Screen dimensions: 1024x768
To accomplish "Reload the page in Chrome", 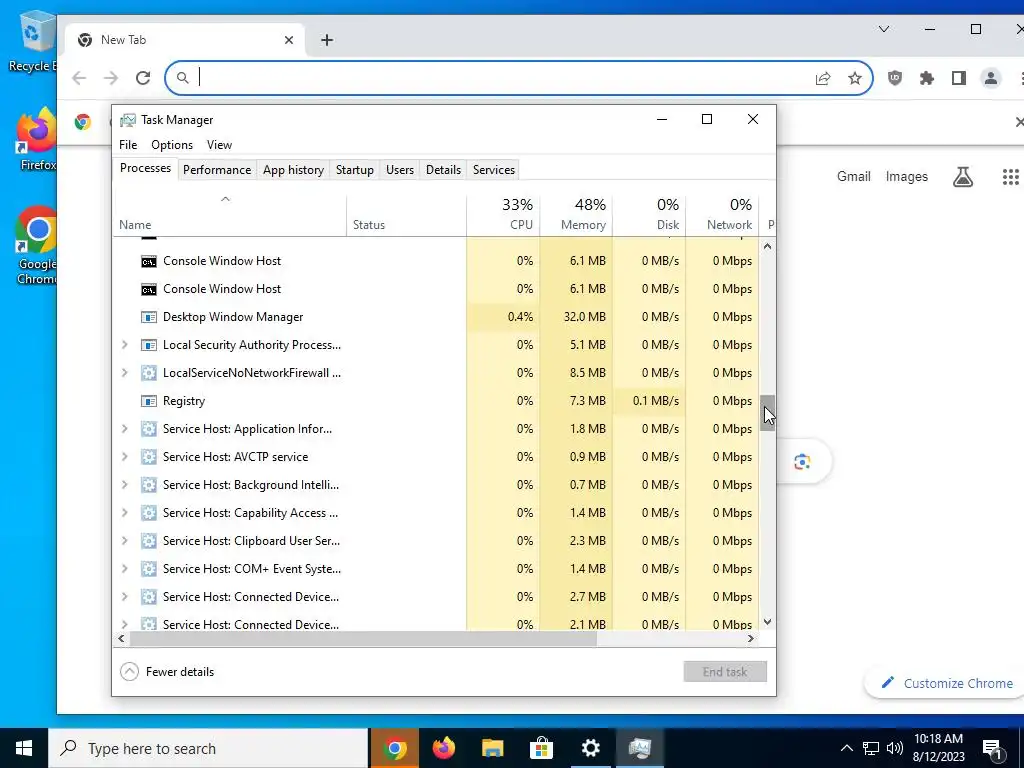I will coord(143,78).
